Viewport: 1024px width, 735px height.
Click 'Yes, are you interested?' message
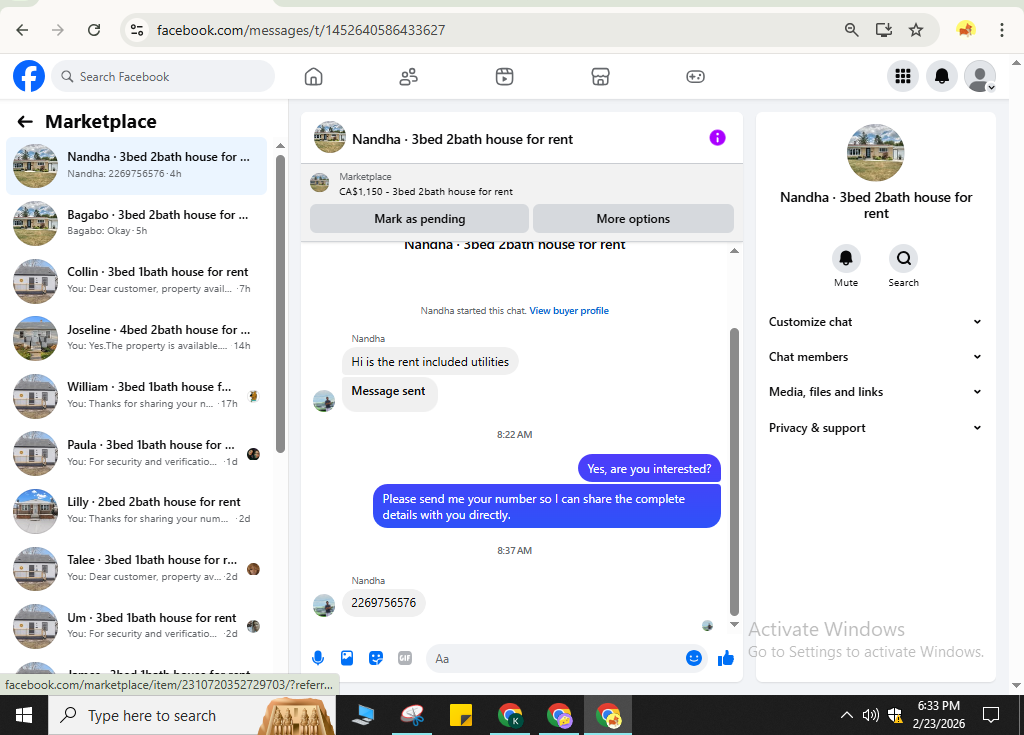pyautogui.click(x=649, y=468)
